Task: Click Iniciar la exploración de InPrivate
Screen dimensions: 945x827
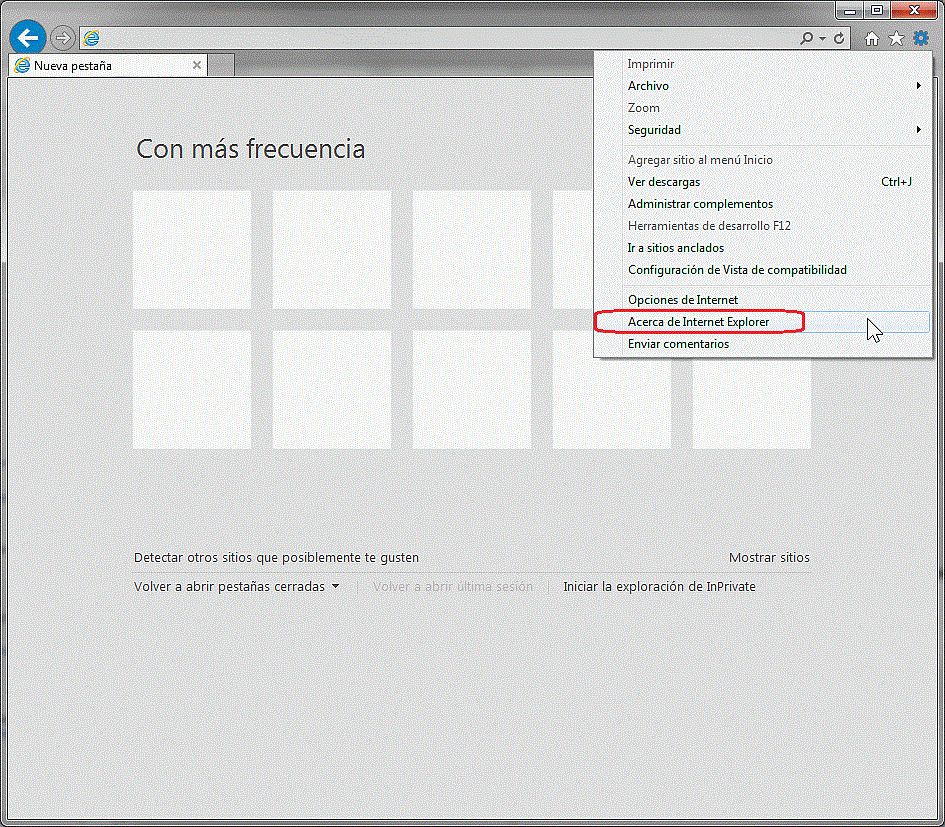Action: click(659, 586)
